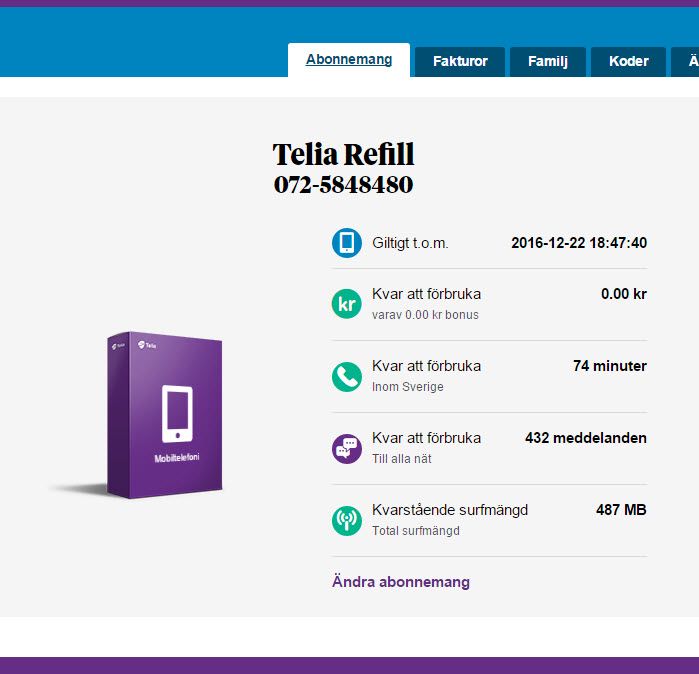Click the date 2016-12-22 18:47:40
The image size is (699, 674).
(579, 242)
